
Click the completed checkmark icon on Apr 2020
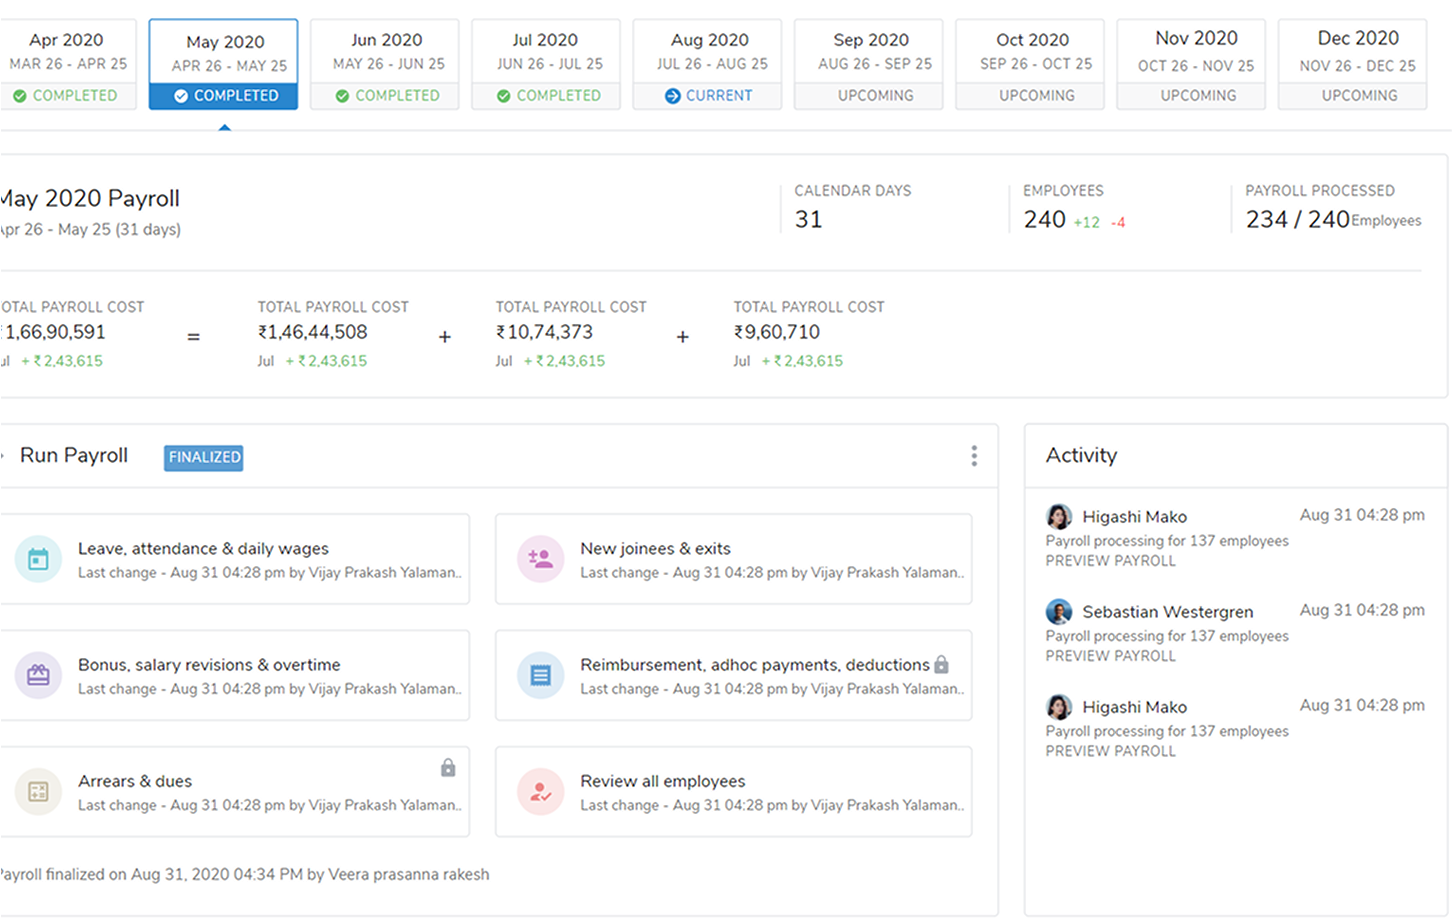click(20, 96)
